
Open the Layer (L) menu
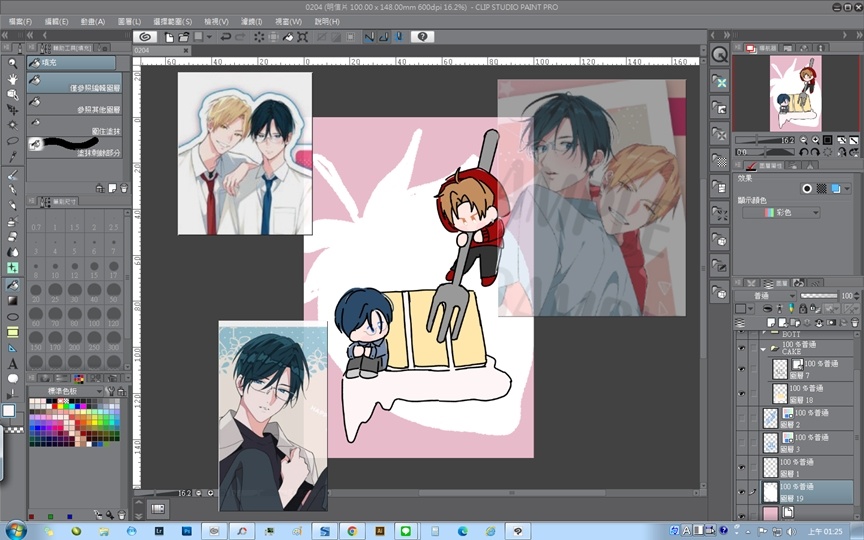(x=129, y=21)
